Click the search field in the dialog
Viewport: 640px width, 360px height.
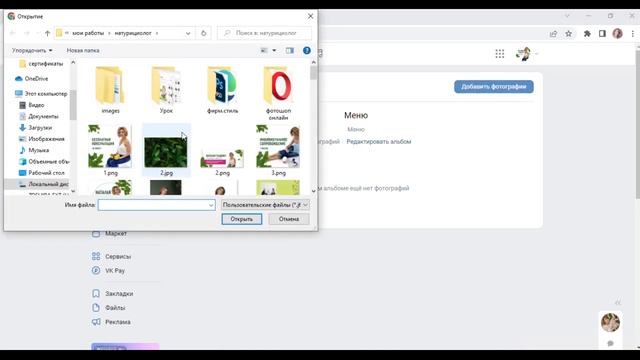[x=264, y=33]
